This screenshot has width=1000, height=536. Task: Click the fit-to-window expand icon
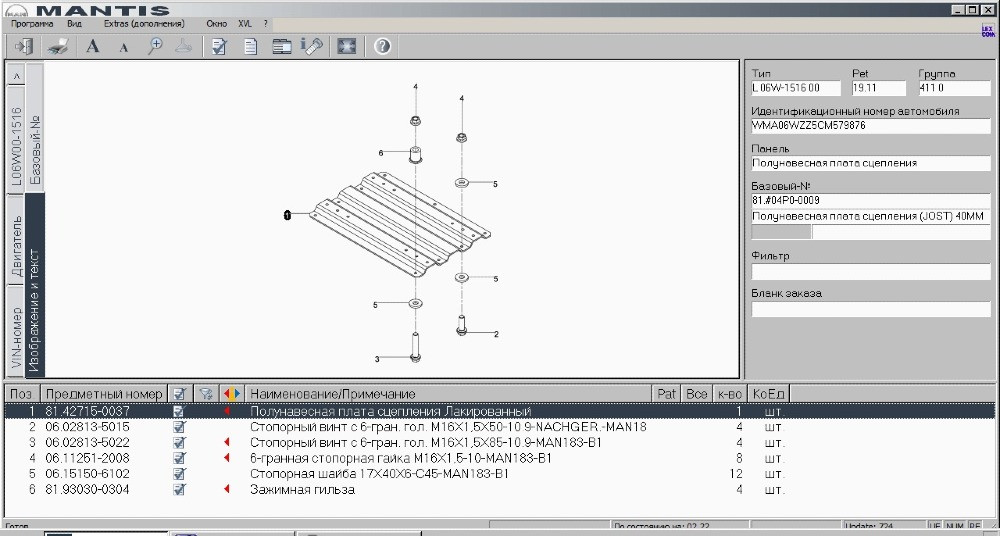347,46
